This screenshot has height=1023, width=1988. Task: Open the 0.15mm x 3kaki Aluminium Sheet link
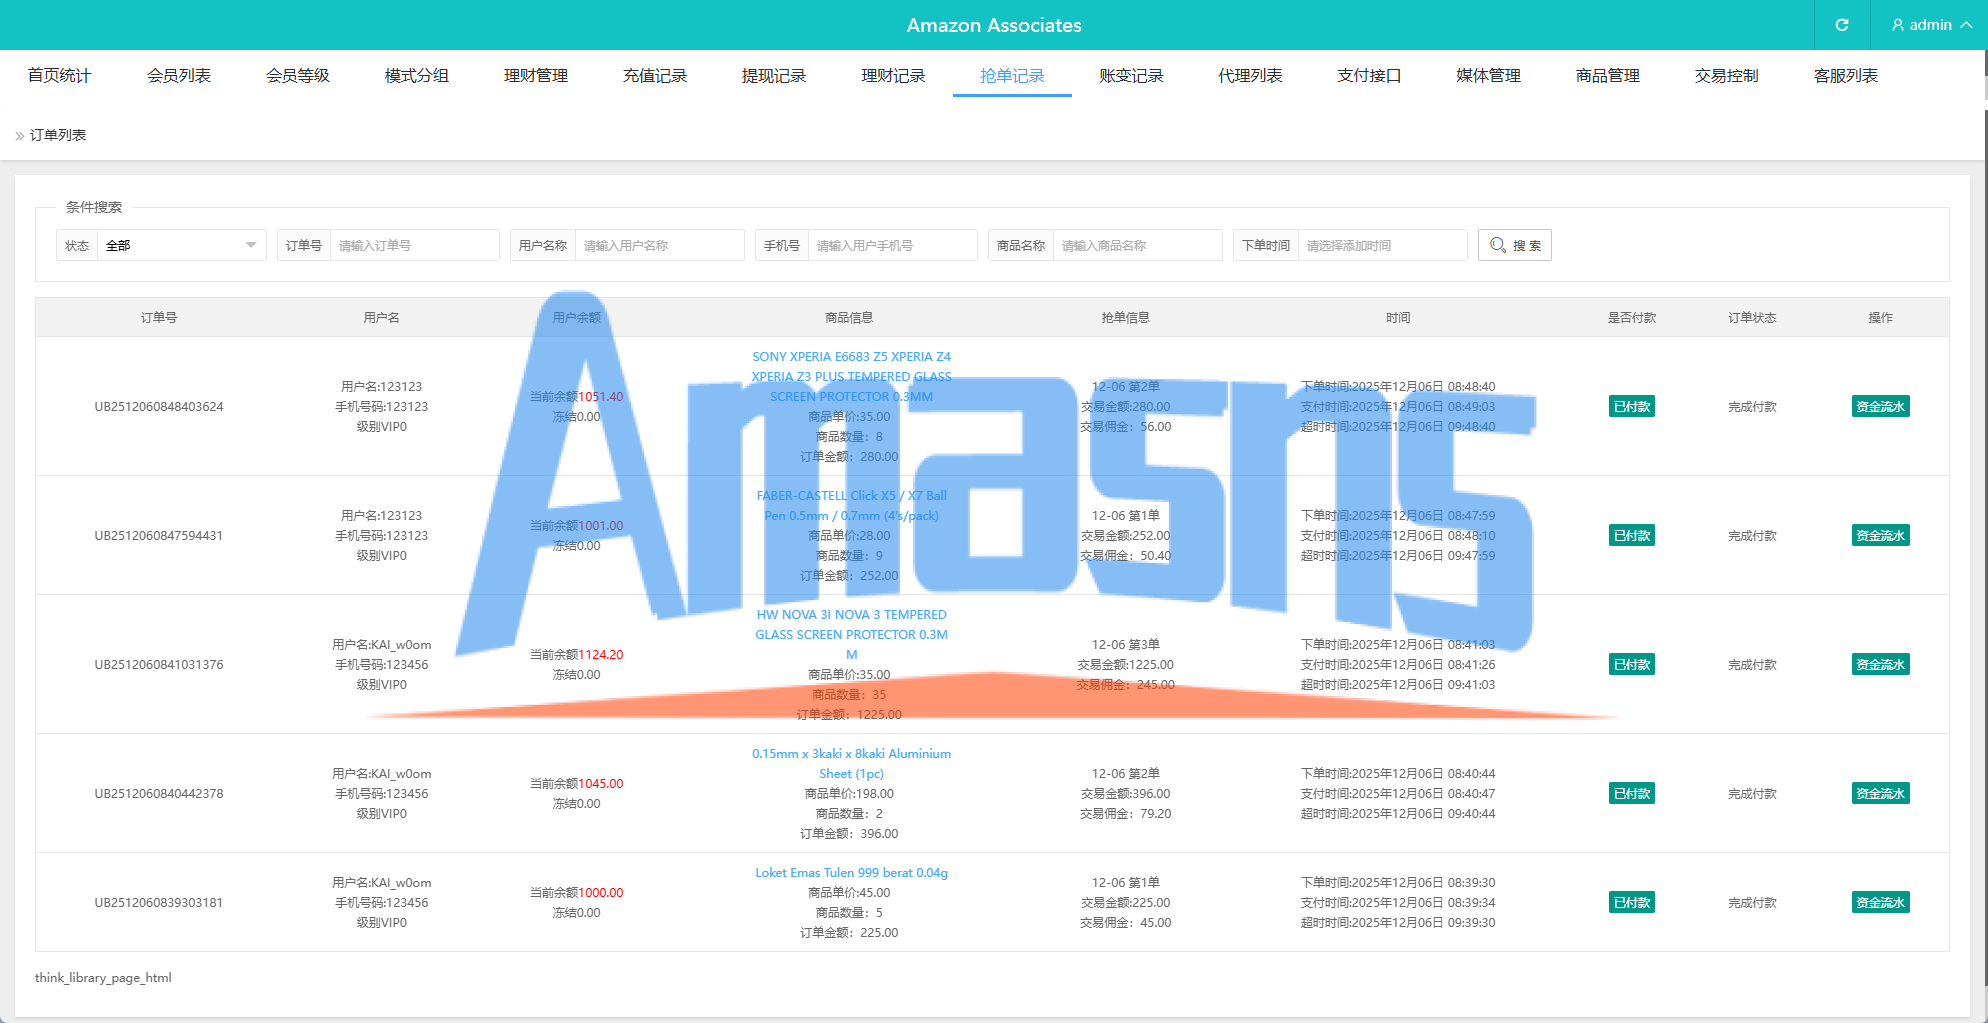851,764
